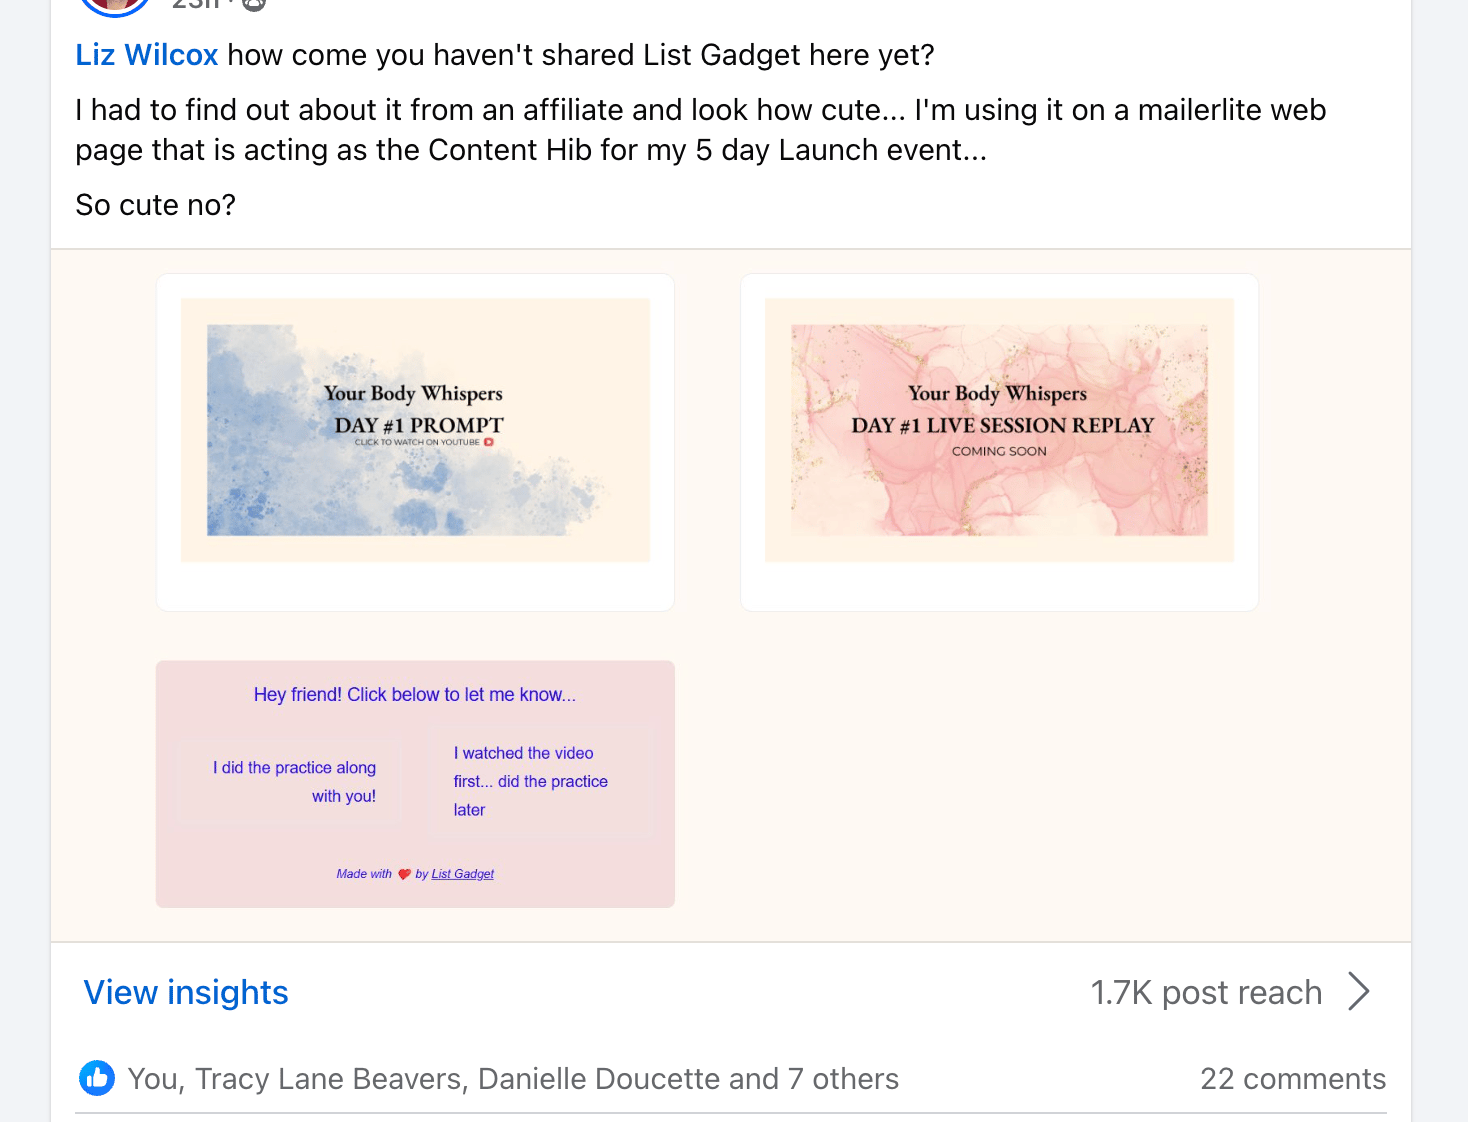The image size is (1468, 1122).
Task: Click the 23h post timestamp
Action: point(195,4)
